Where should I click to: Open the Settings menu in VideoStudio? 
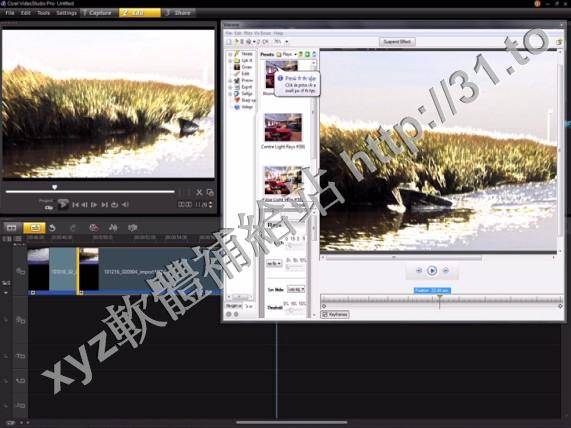66,13
